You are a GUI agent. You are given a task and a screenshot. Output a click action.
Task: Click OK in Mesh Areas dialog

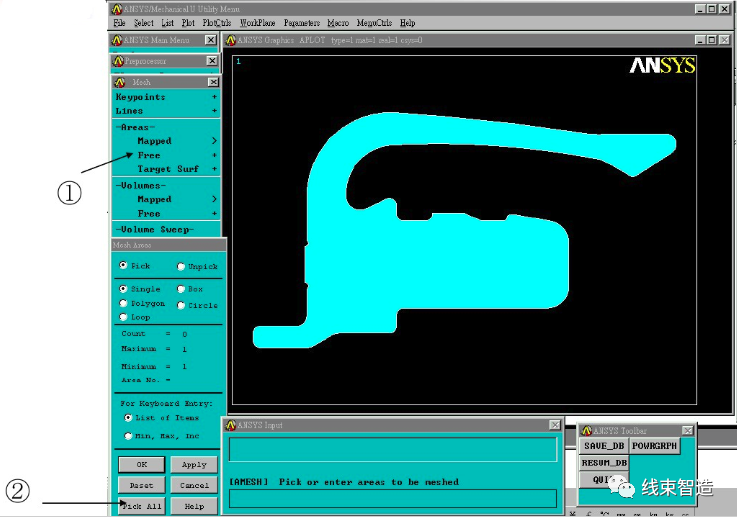click(141, 465)
